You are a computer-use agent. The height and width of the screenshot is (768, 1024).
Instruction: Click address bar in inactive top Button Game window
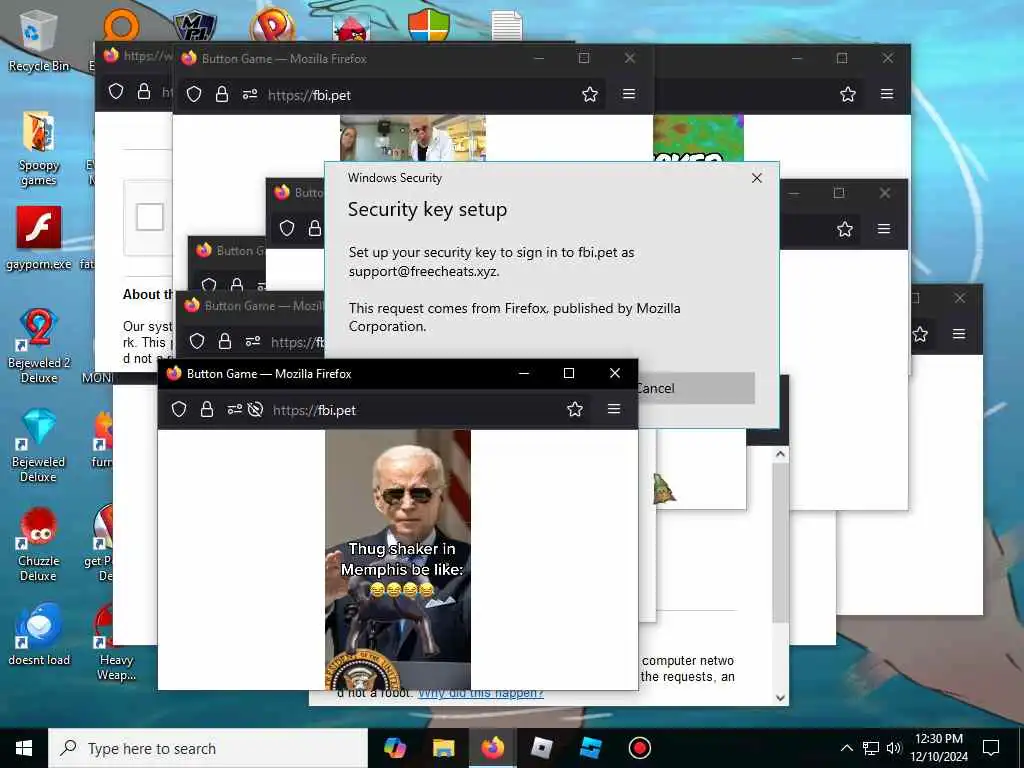click(418, 95)
